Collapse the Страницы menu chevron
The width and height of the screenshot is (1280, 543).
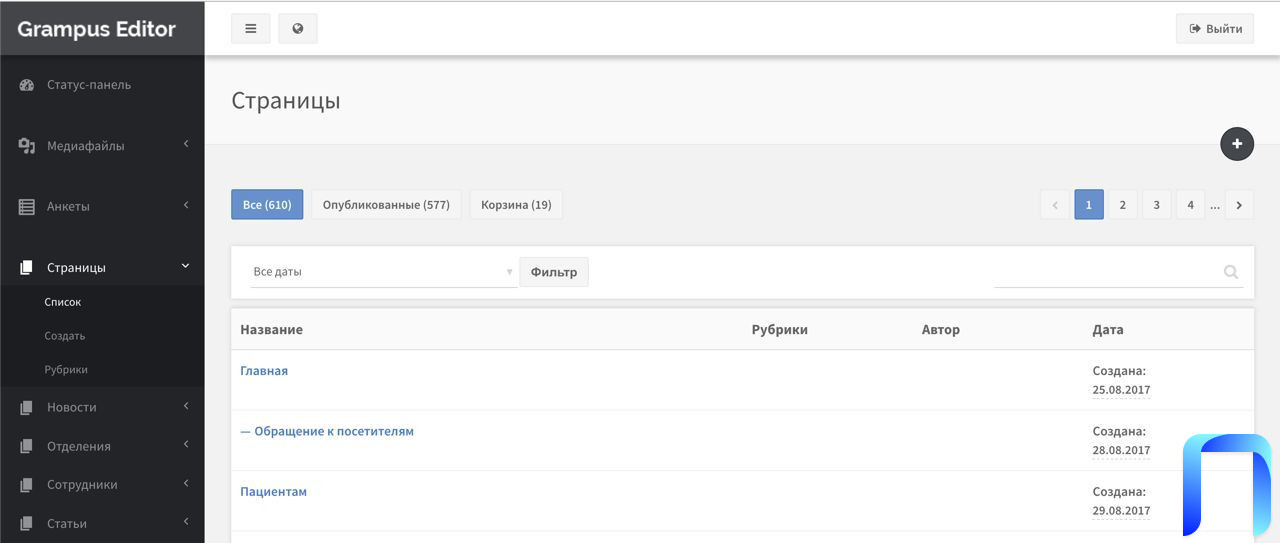[186, 266]
